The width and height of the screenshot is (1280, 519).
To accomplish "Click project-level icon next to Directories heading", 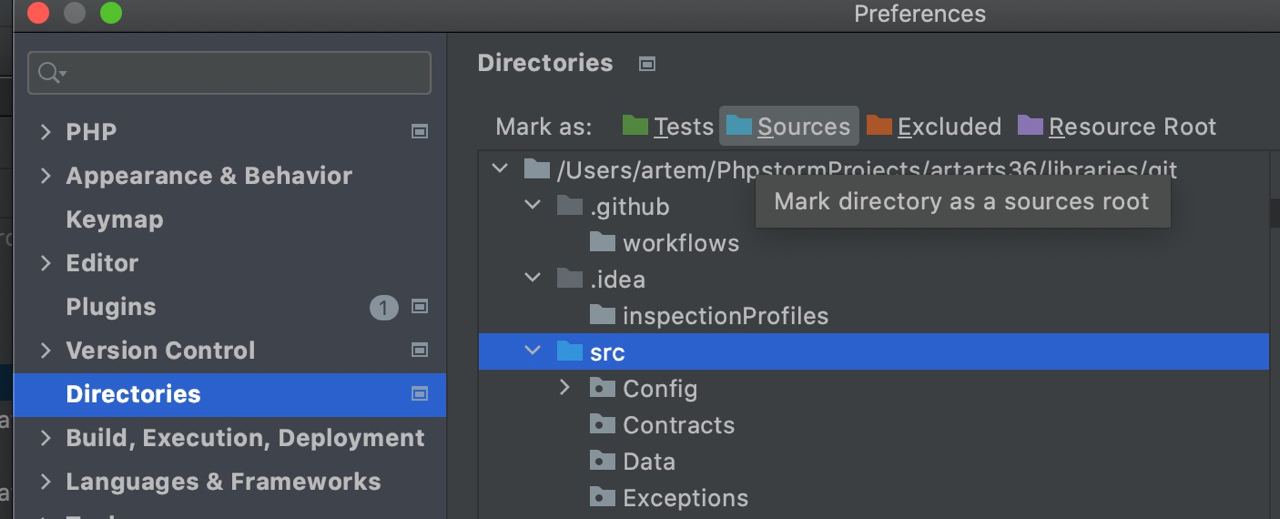I will click(x=647, y=64).
